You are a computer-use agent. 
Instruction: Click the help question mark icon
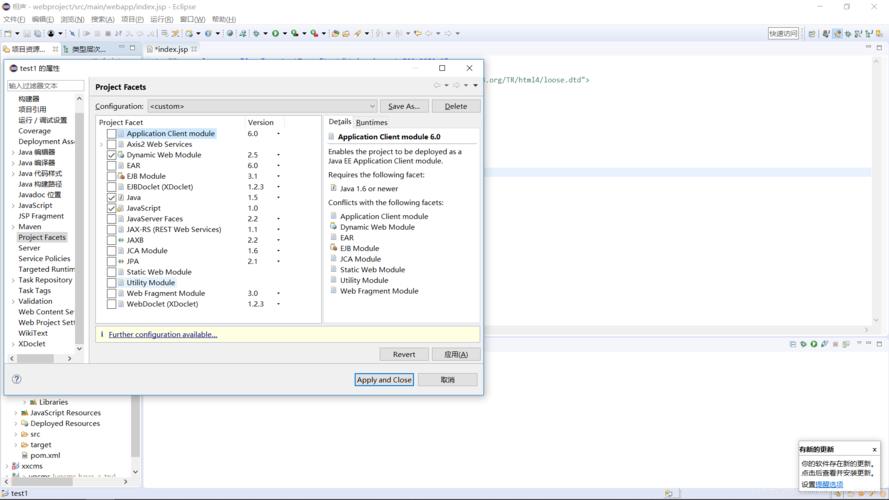click(16, 379)
